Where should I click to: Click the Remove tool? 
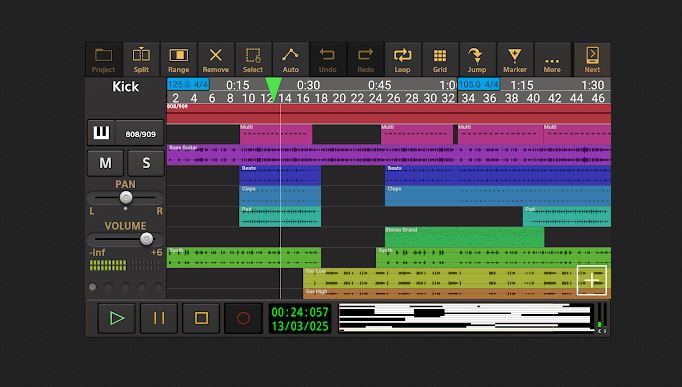click(216, 60)
